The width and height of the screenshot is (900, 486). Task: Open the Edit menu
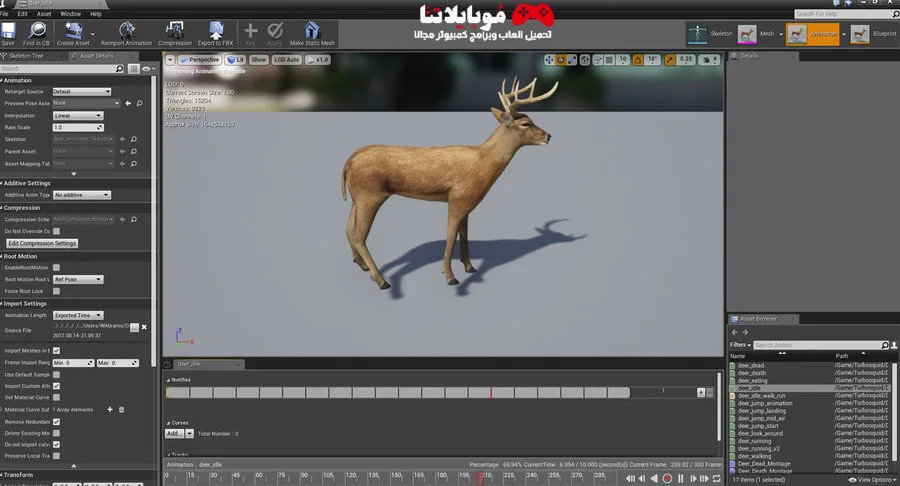pyautogui.click(x=22, y=14)
